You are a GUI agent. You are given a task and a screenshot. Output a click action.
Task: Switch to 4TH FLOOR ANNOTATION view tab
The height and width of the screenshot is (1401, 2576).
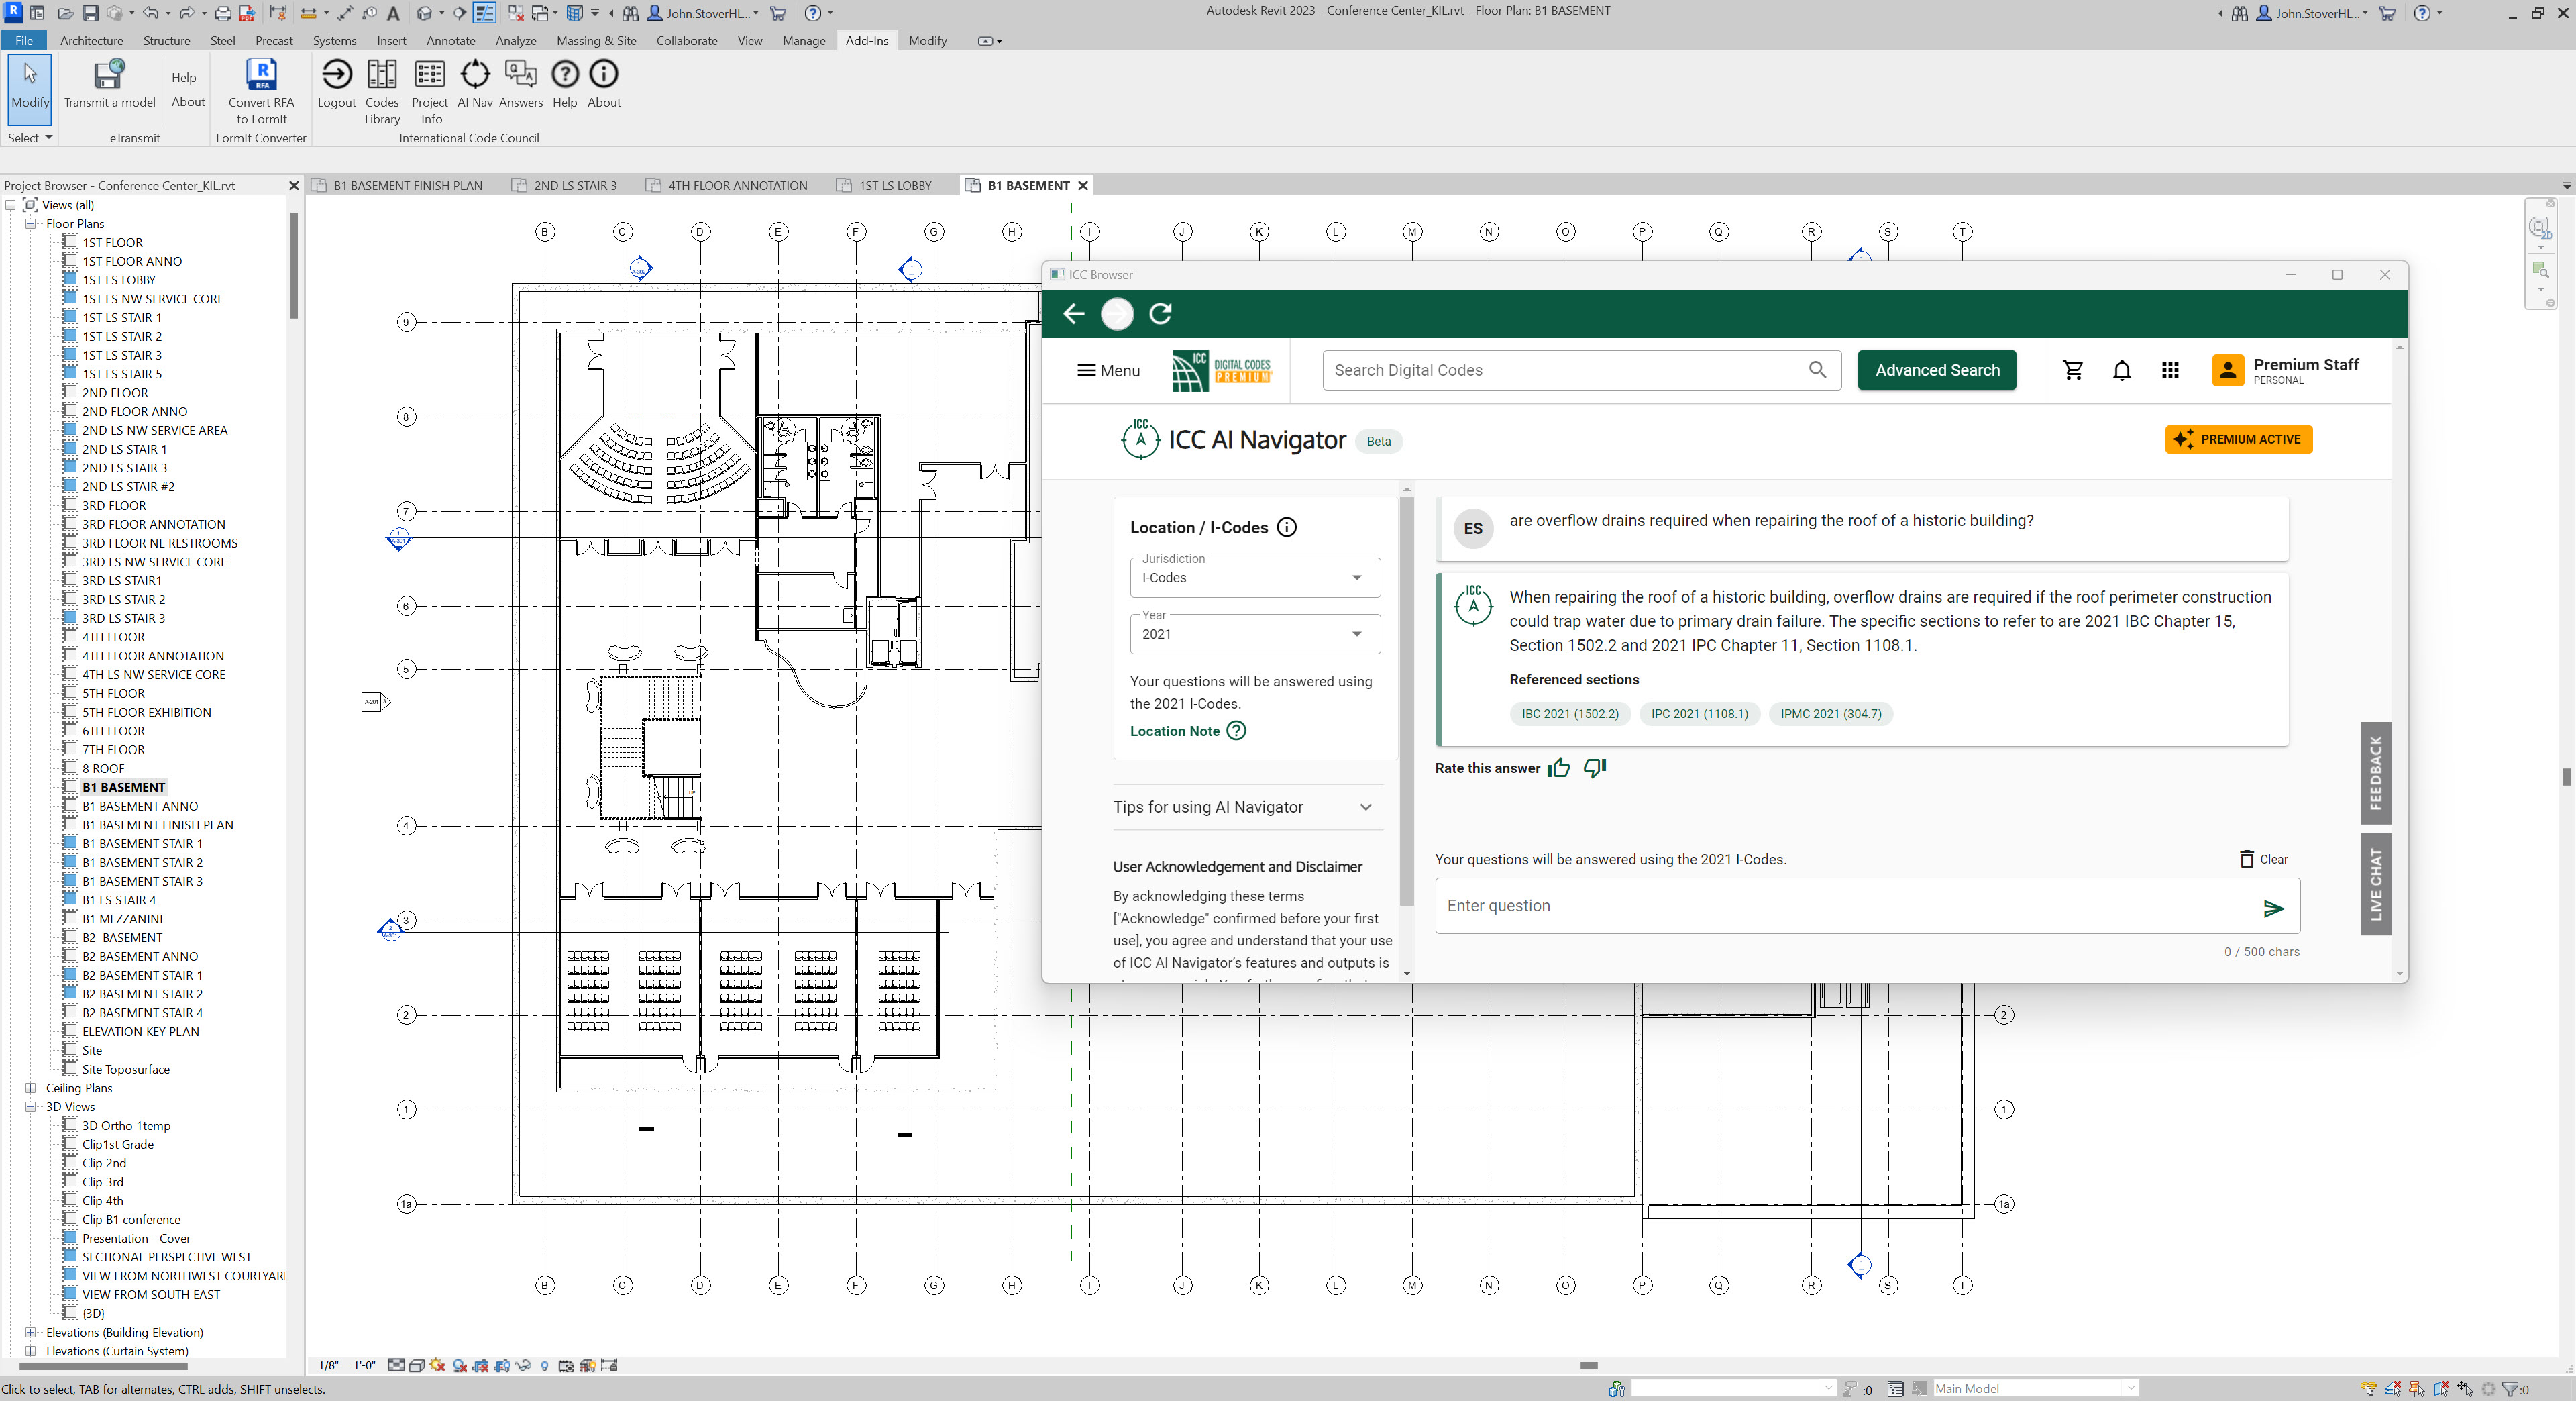click(736, 185)
